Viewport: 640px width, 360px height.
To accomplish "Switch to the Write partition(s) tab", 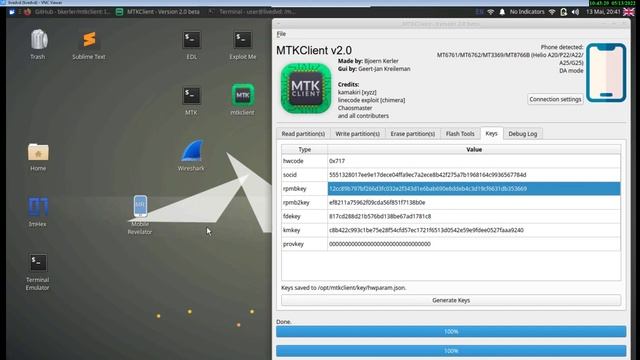I will pos(358,134).
